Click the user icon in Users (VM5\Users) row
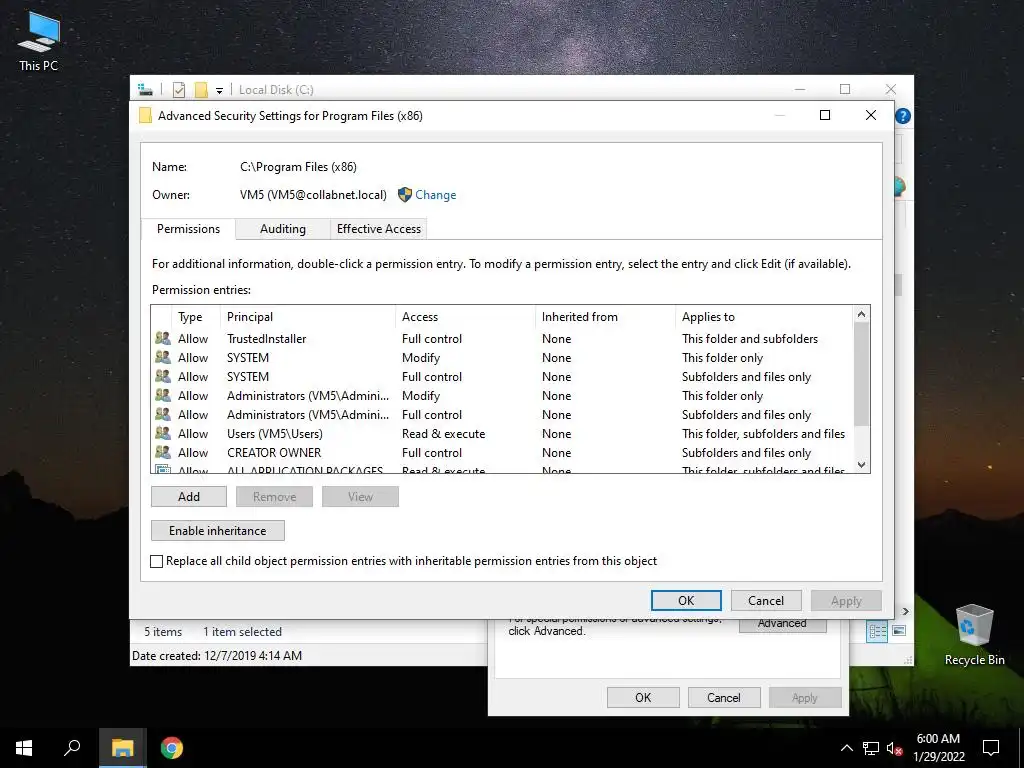The image size is (1024, 768). click(x=163, y=433)
